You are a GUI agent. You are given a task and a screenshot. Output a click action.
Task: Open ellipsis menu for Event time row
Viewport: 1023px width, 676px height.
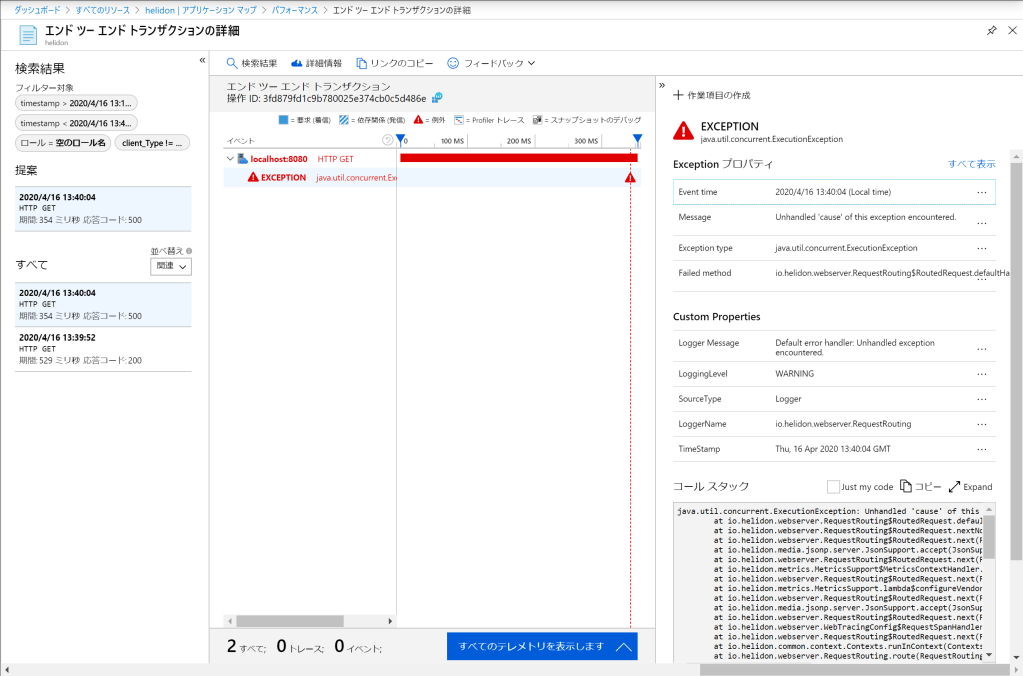click(x=981, y=192)
